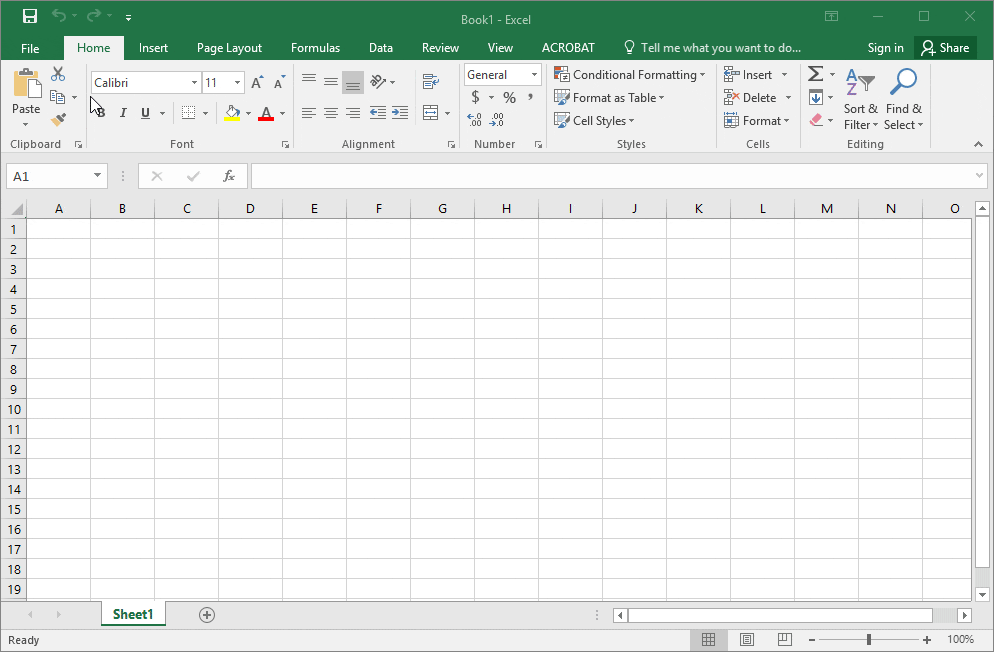Click the Zoom slider handle

(x=869, y=638)
